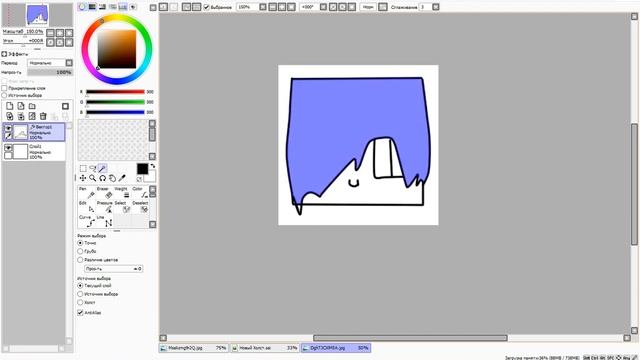Adjust the blue B color slider
The width and height of the screenshot is (640, 360).
coord(115,112)
